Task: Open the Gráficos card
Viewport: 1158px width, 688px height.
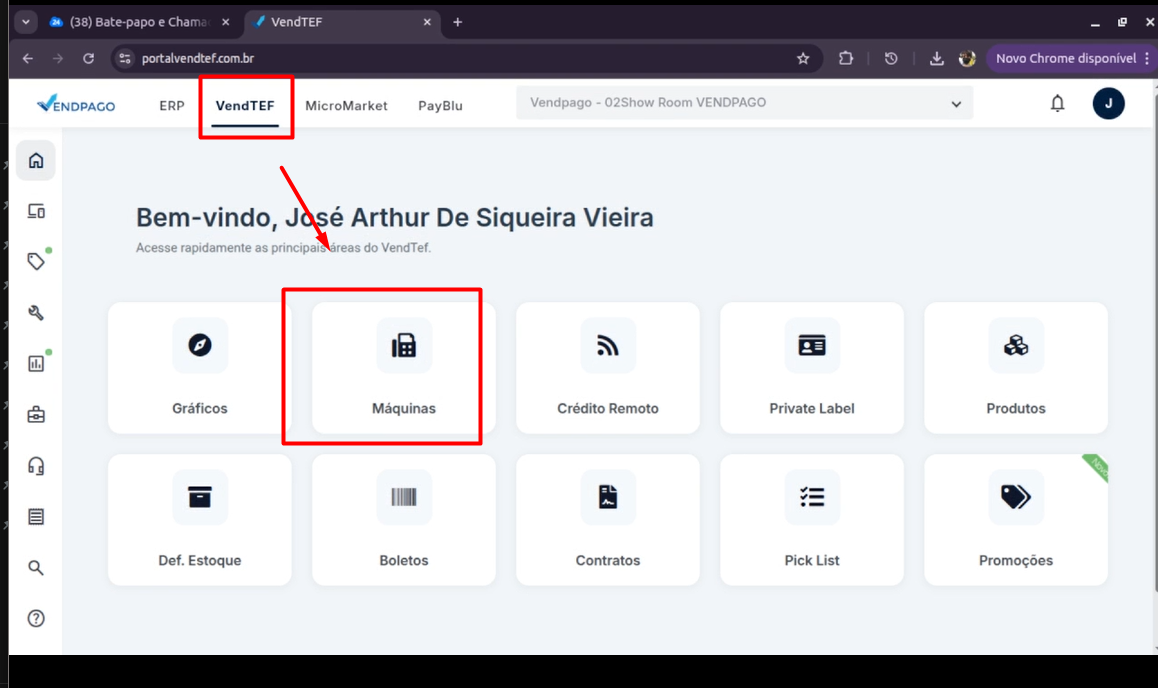Action: 199,368
